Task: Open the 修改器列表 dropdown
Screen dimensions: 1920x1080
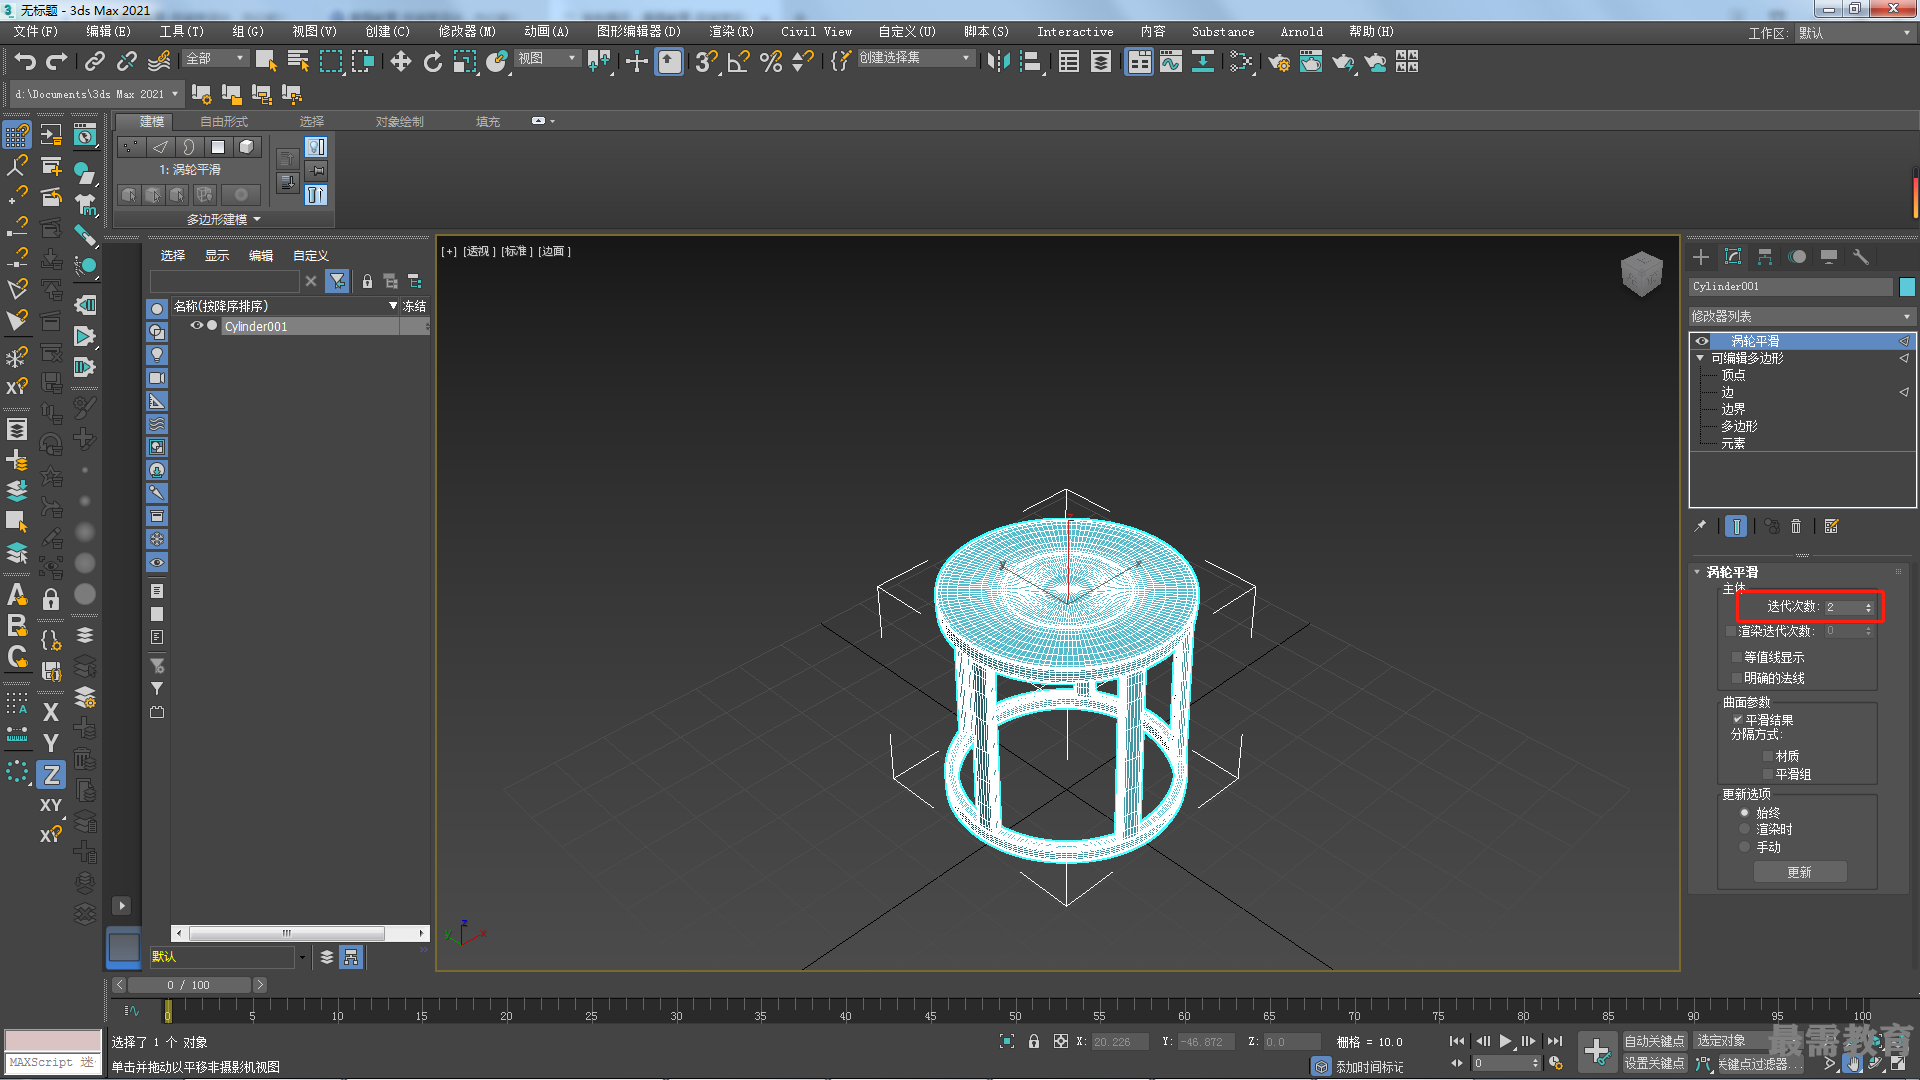Action: pos(1801,316)
